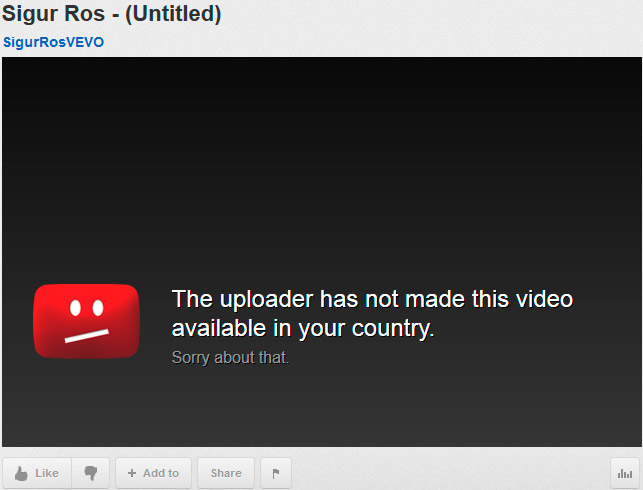Click the 'Sorry about that.' message
This screenshot has width=643, height=490.
pyautogui.click(x=230, y=358)
